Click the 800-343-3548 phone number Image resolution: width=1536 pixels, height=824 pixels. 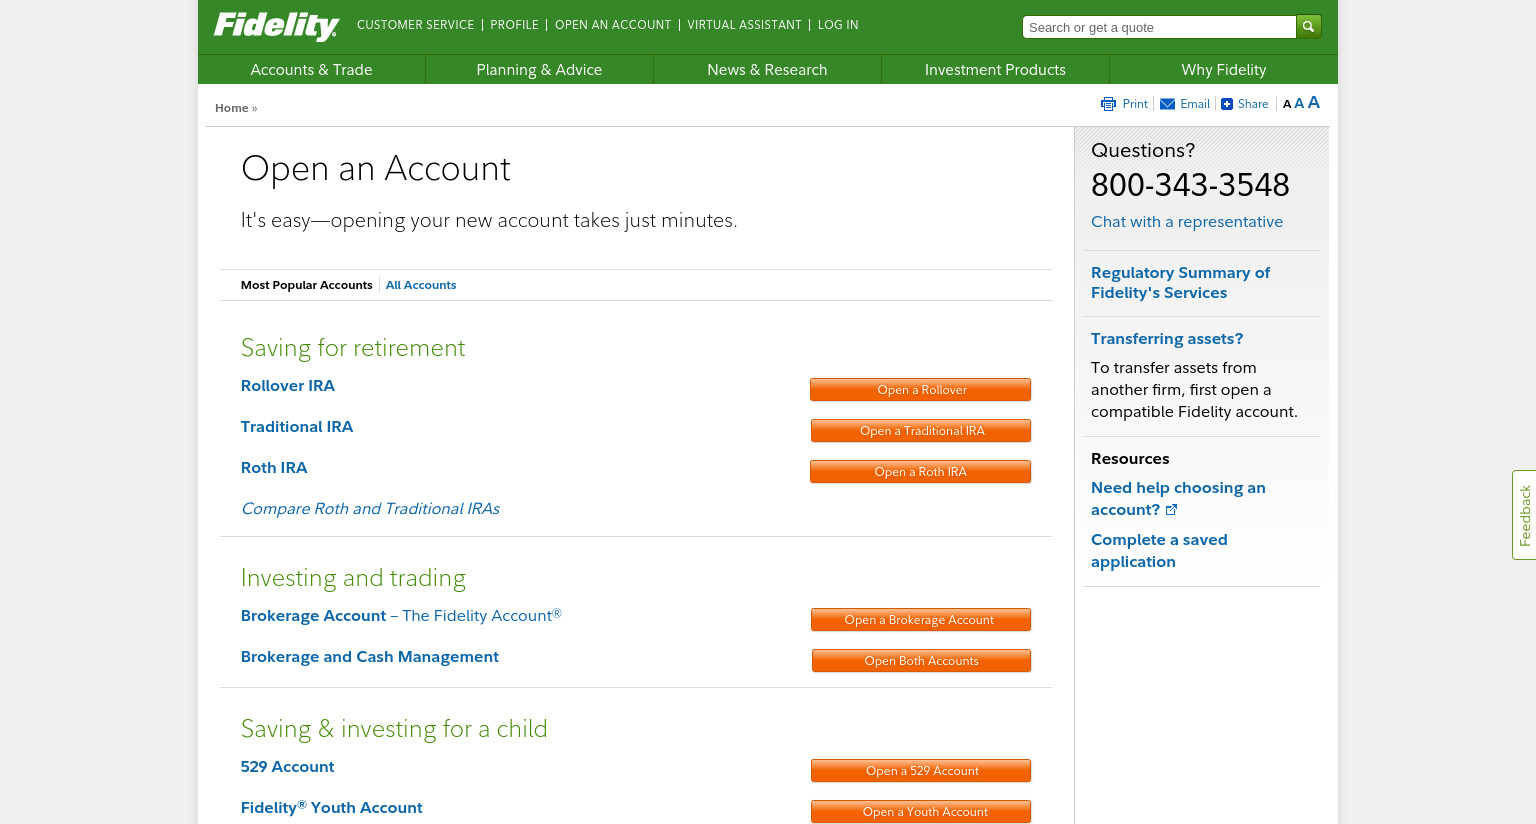[1190, 185]
